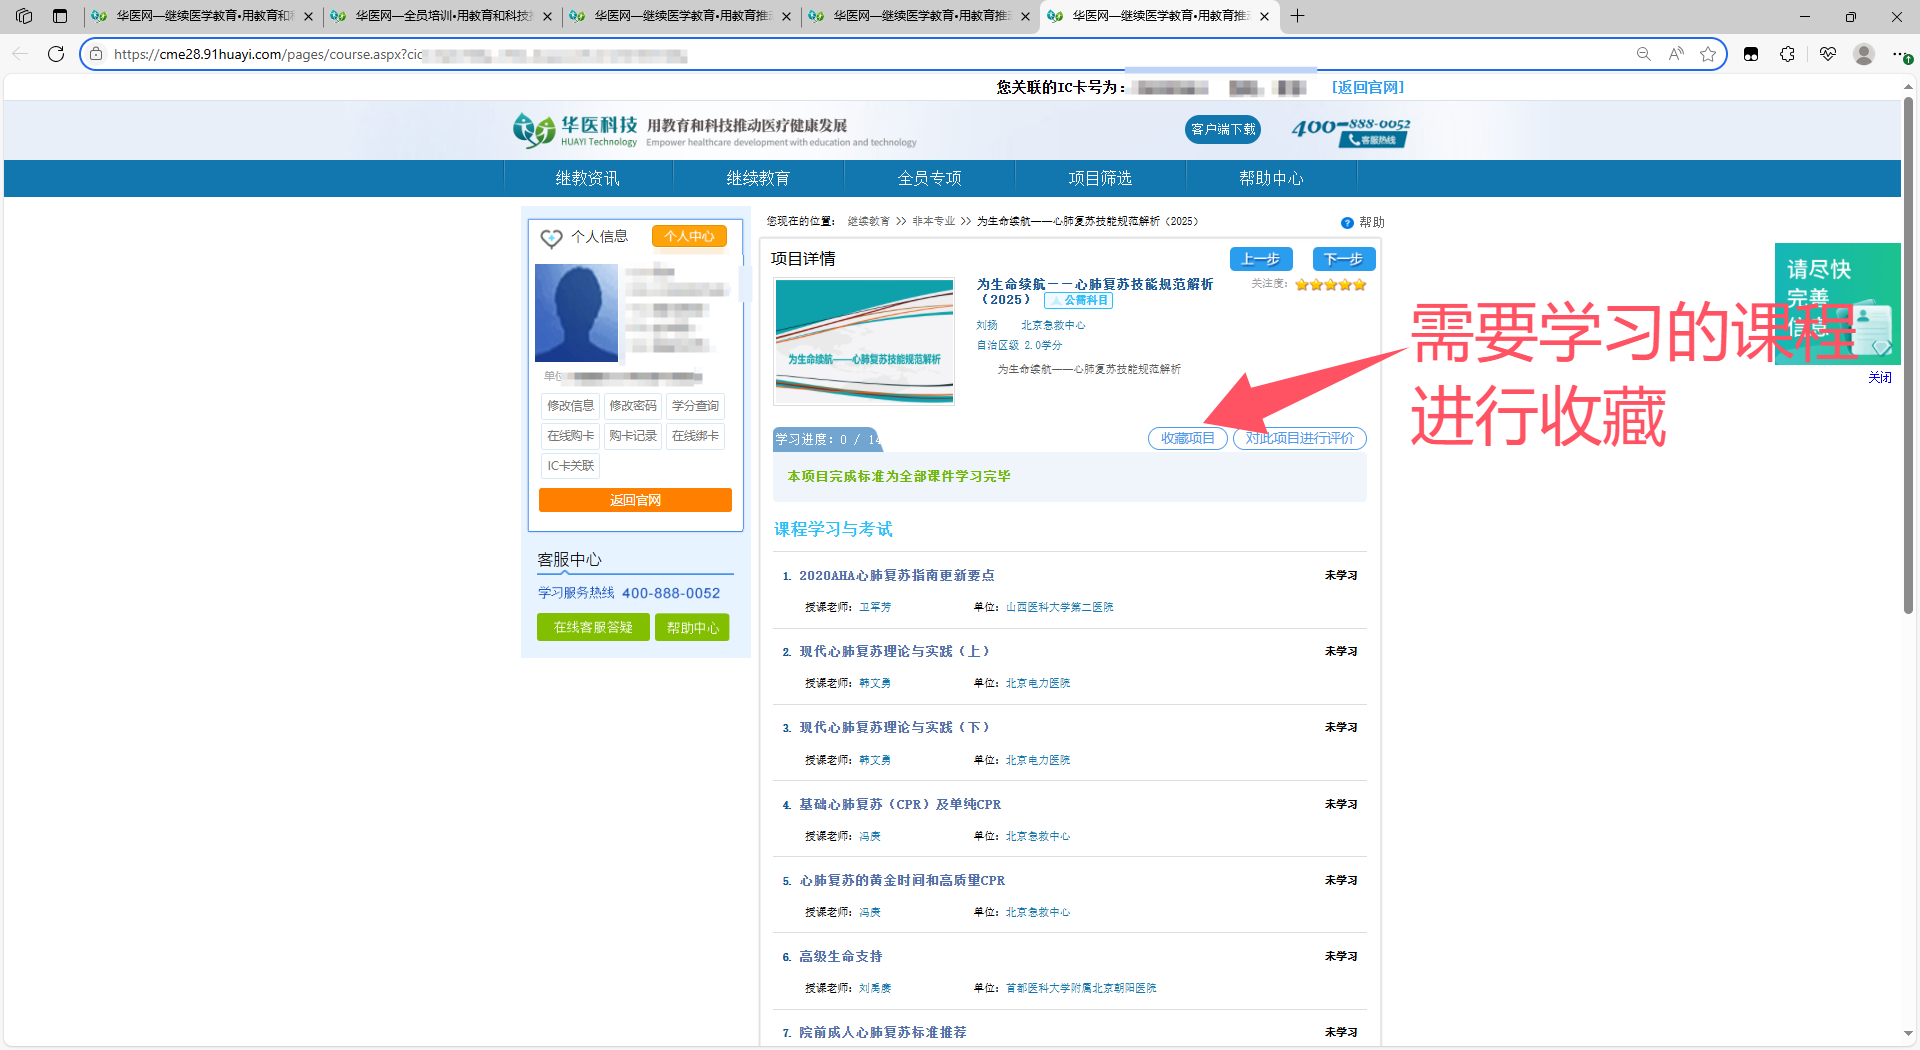Add page to favorites star icon
Viewport: 1920px width, 1050px height.
[x=1708, y=54]
